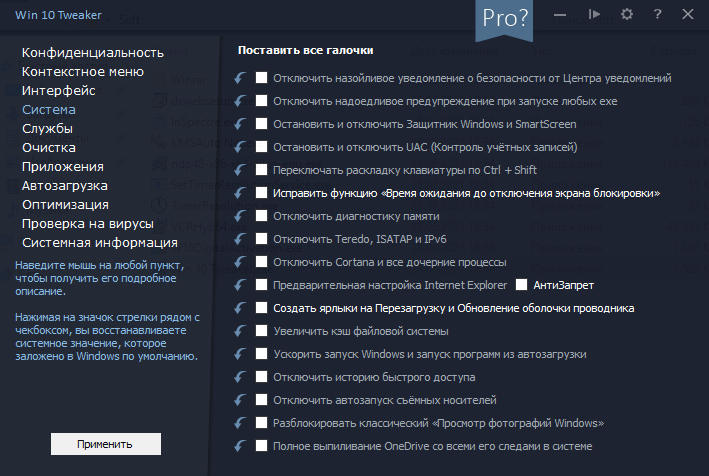Restore arrow for faster Windows startup
The height and width of the screenshot is (476, 709).
(241, 354)
